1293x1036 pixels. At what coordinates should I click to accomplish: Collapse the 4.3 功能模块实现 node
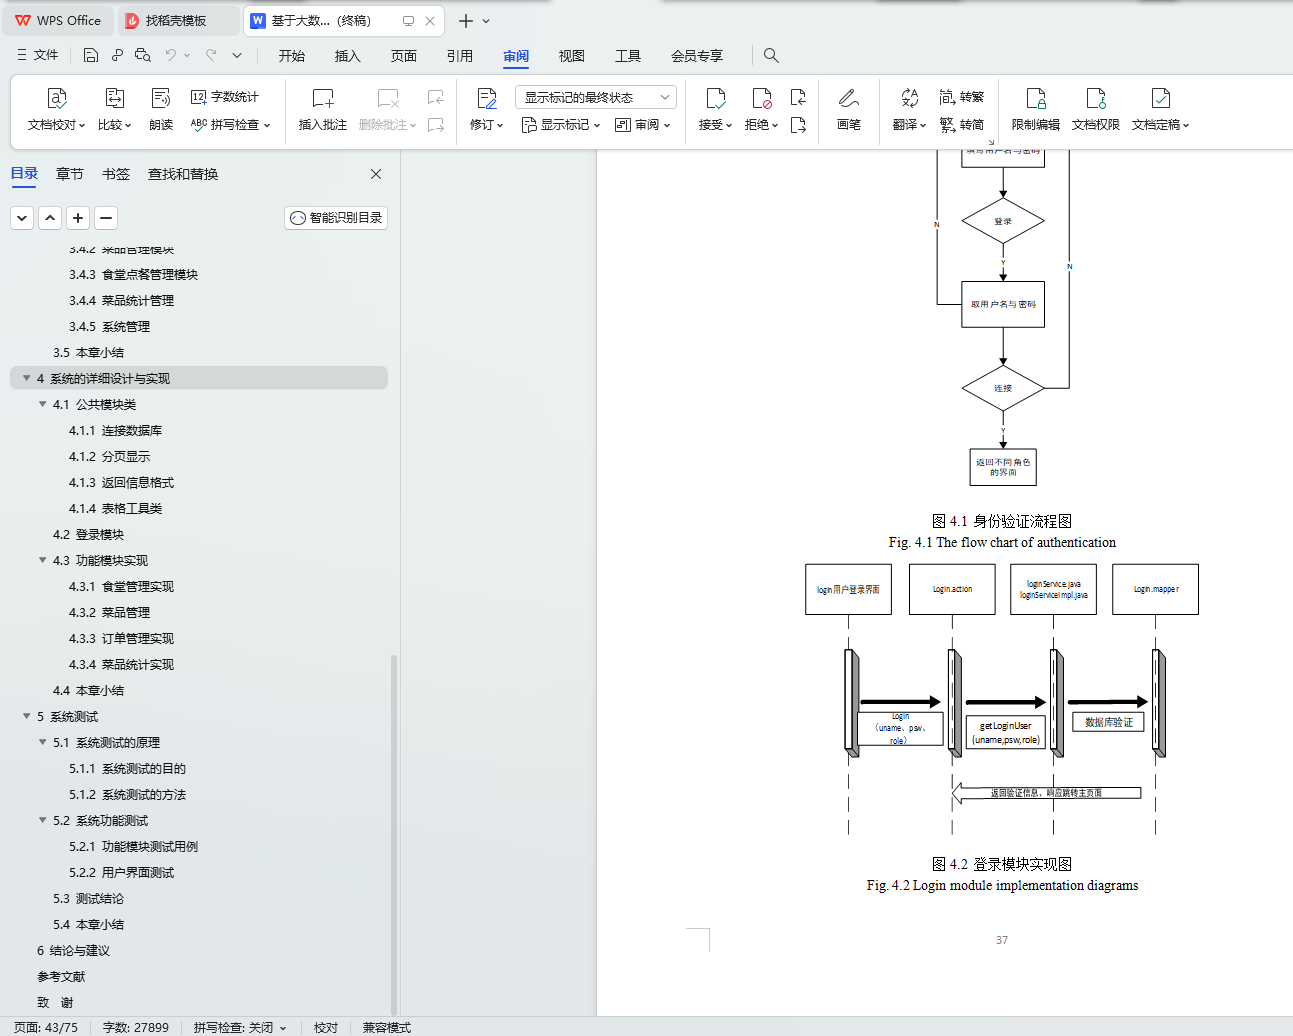tap(43, 560)
